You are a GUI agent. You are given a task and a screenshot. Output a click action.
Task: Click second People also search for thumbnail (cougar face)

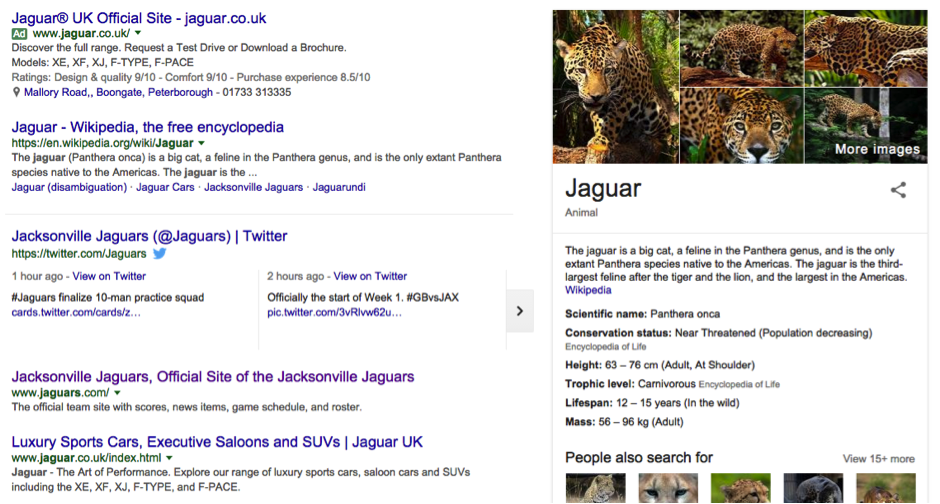[x=668, y=488]
